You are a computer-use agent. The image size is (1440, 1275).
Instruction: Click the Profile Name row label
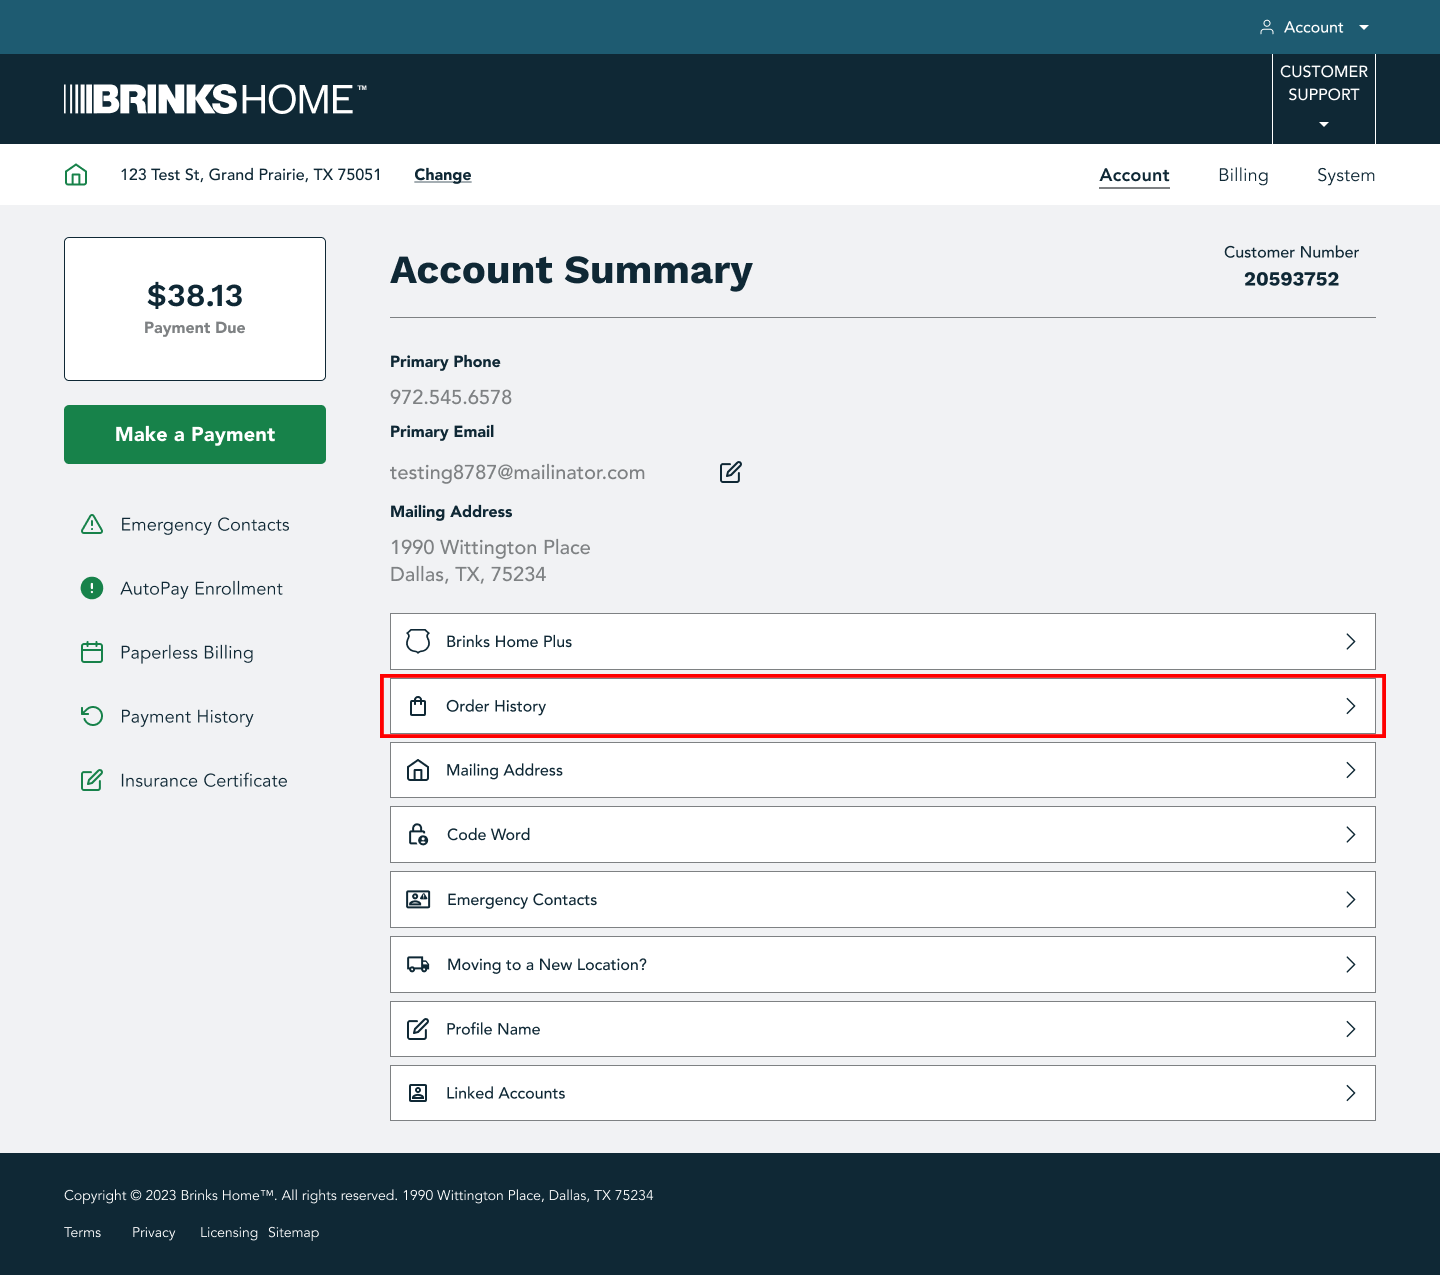click(493, 1029)
